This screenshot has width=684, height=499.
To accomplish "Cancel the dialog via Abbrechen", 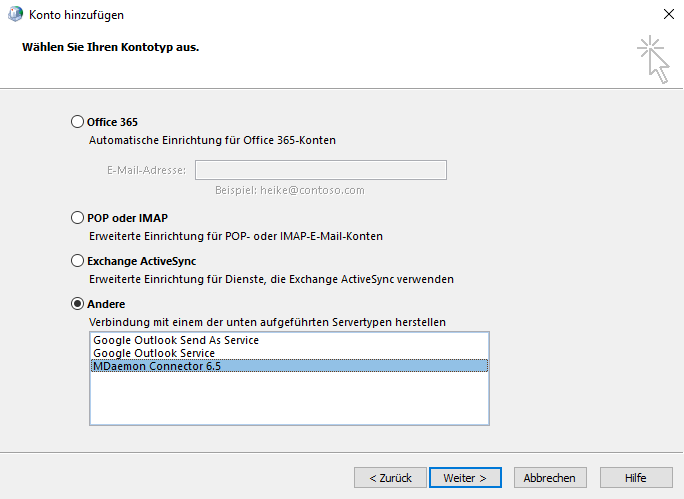I will [x=549, y=478].
